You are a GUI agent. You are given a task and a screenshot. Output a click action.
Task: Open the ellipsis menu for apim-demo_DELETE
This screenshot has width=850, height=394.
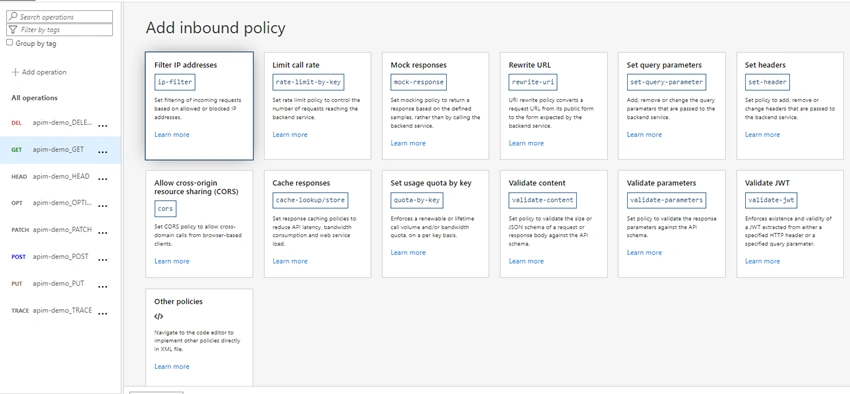coord(102,126)
